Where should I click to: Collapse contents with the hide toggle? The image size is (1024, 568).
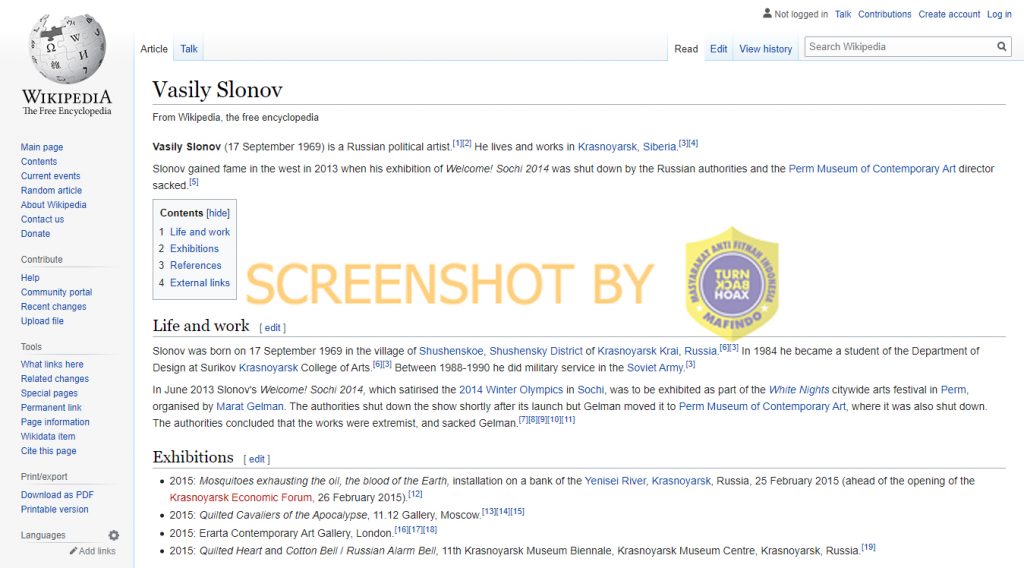point(218,213)
